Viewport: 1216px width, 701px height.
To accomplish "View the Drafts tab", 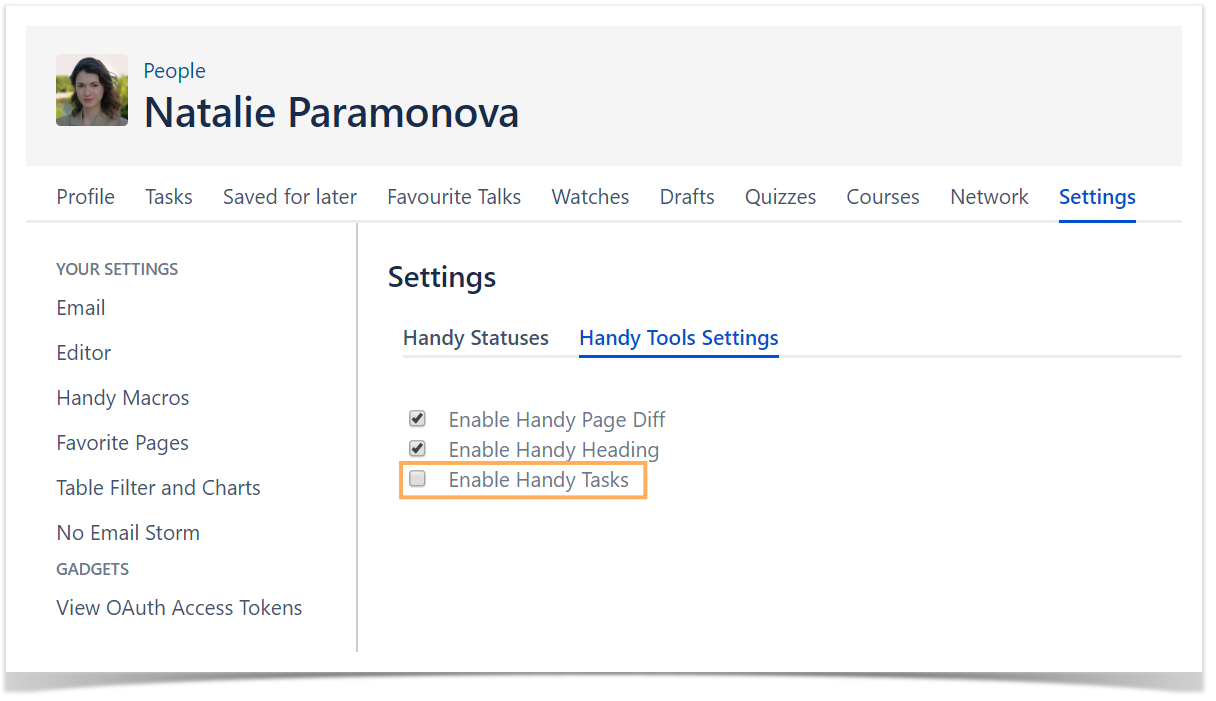I will pyautogui.click(x=687, y=197).
